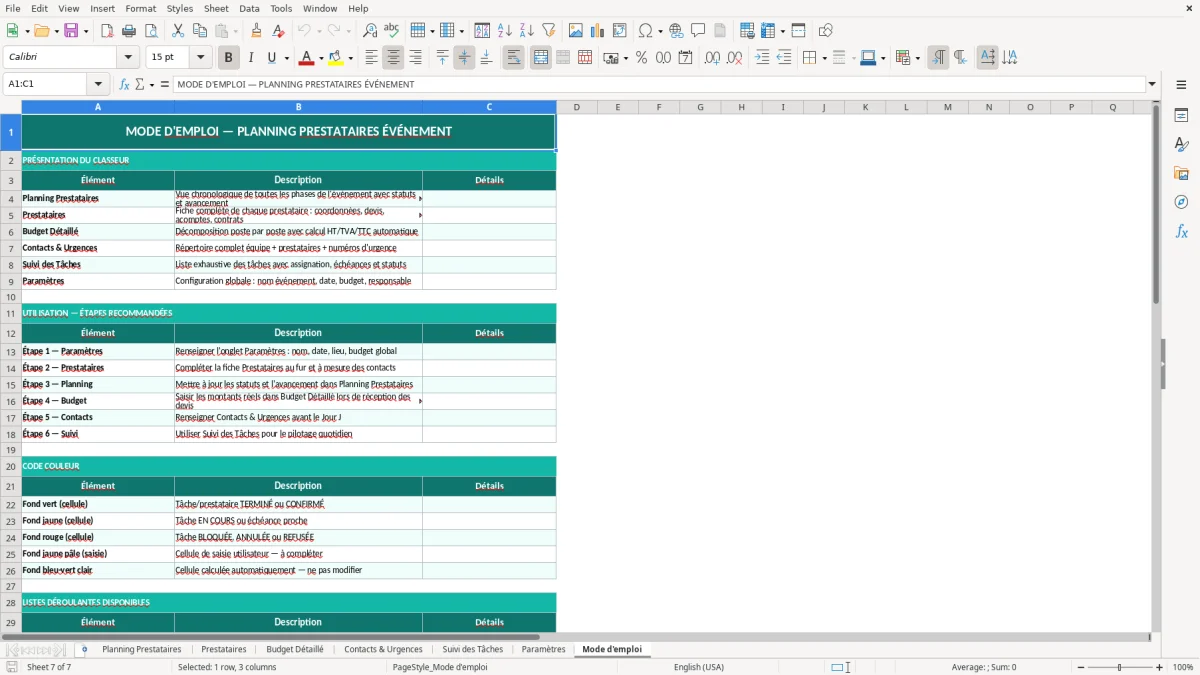
Task: Open the Sidebar Navigator compass icon
Action: pyautogui.click(x=1181, y=202)
